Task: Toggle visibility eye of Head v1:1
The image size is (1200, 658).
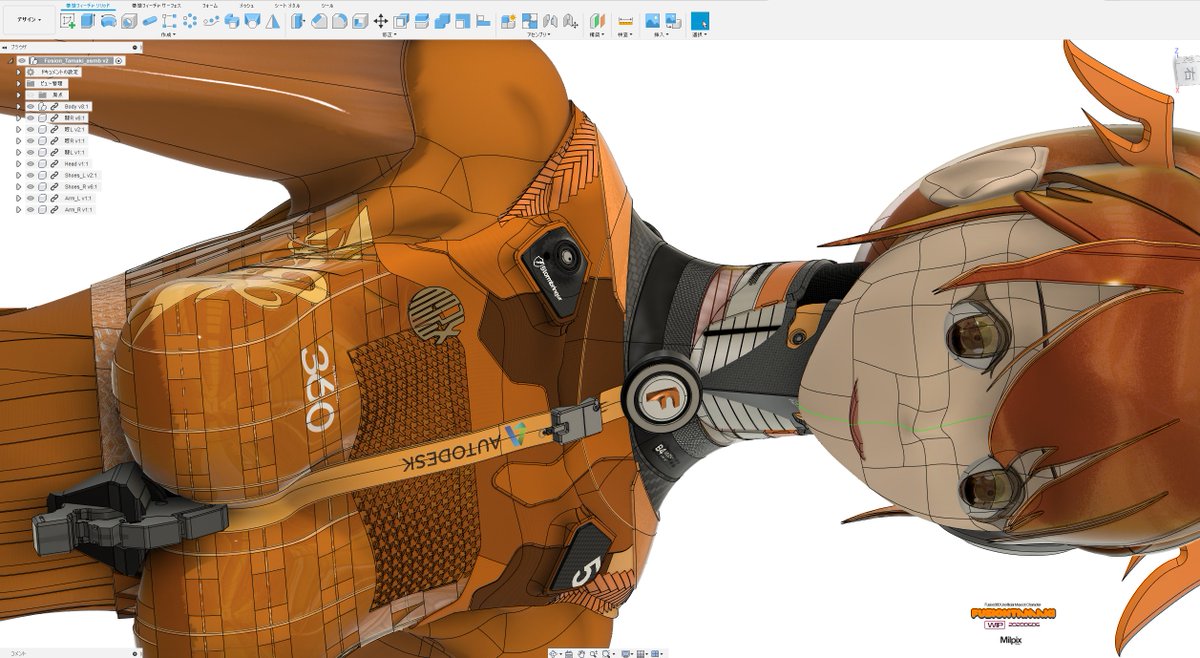Action: 31,164
